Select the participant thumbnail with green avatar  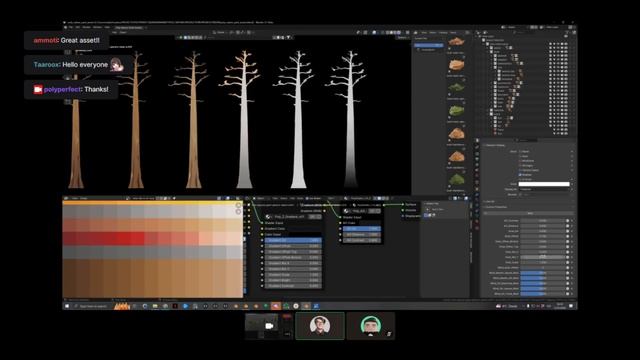371,326
